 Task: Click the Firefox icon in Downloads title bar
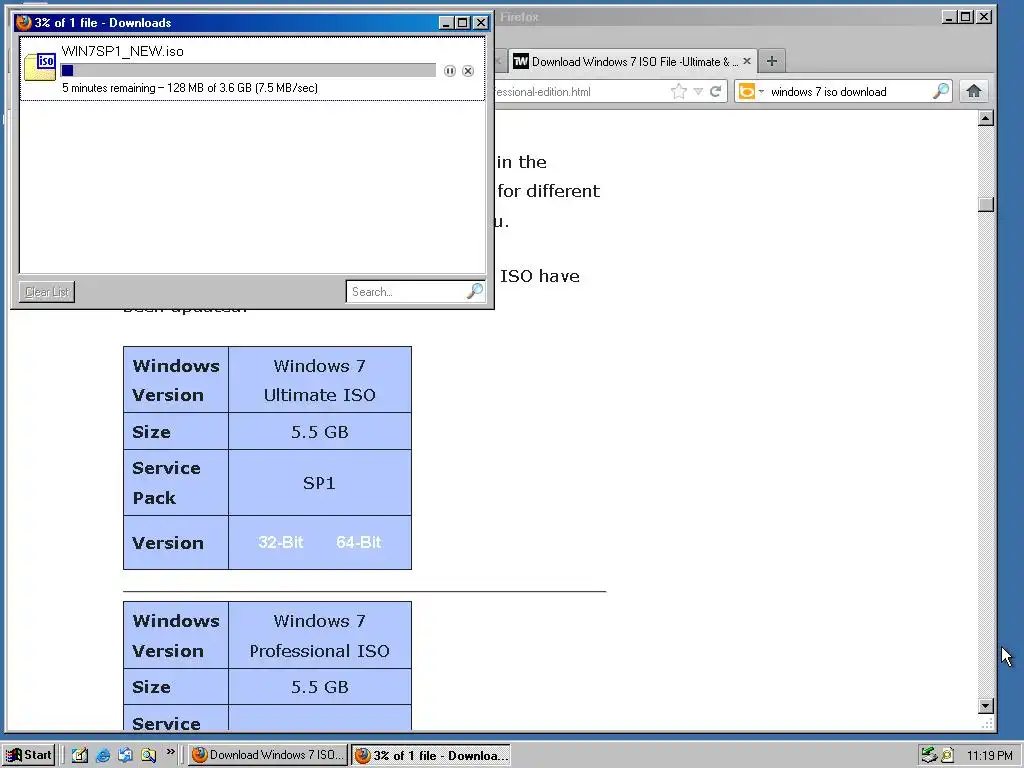point(24,23)
